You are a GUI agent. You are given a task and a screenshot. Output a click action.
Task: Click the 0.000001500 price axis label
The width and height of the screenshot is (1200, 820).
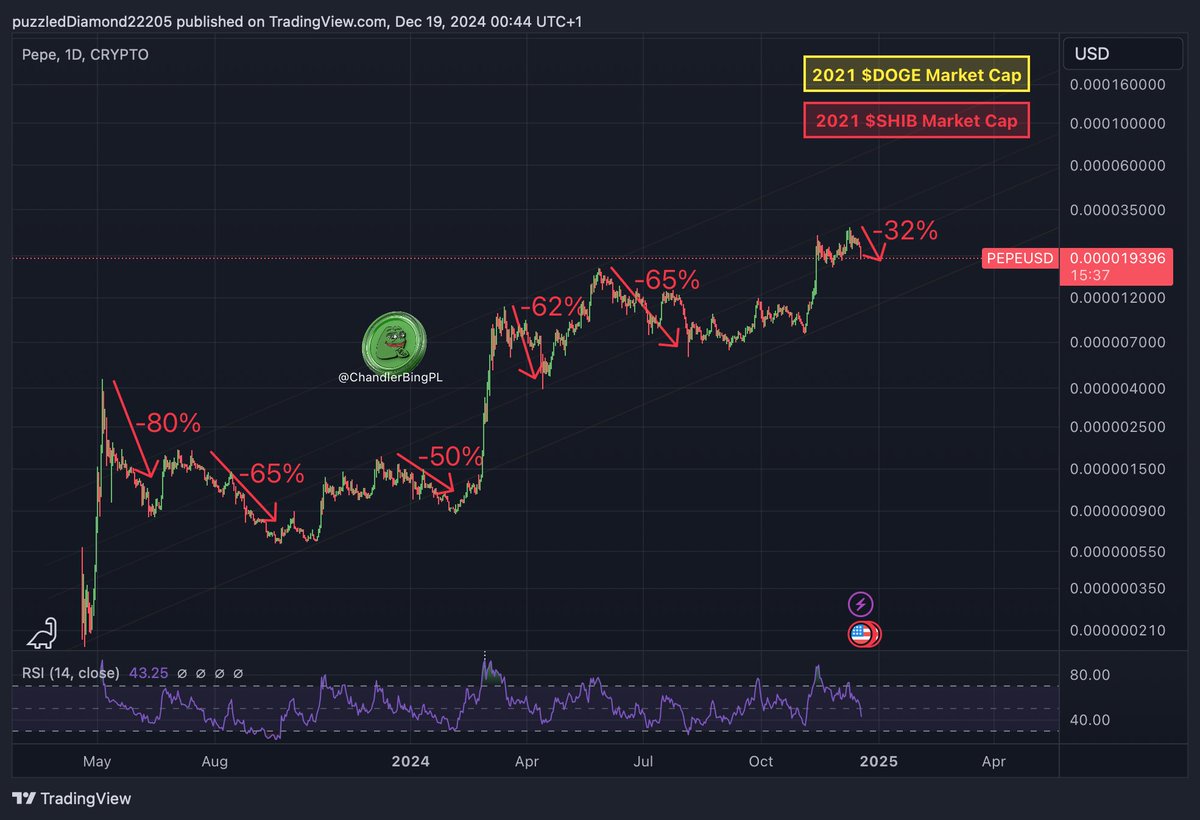(1119, 469)
